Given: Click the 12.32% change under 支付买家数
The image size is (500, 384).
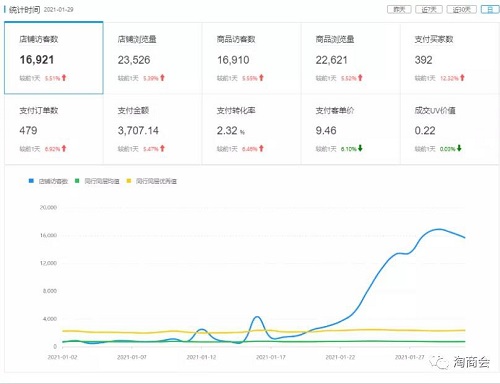Looking at the screenshot, I should [x=449, y=78].
